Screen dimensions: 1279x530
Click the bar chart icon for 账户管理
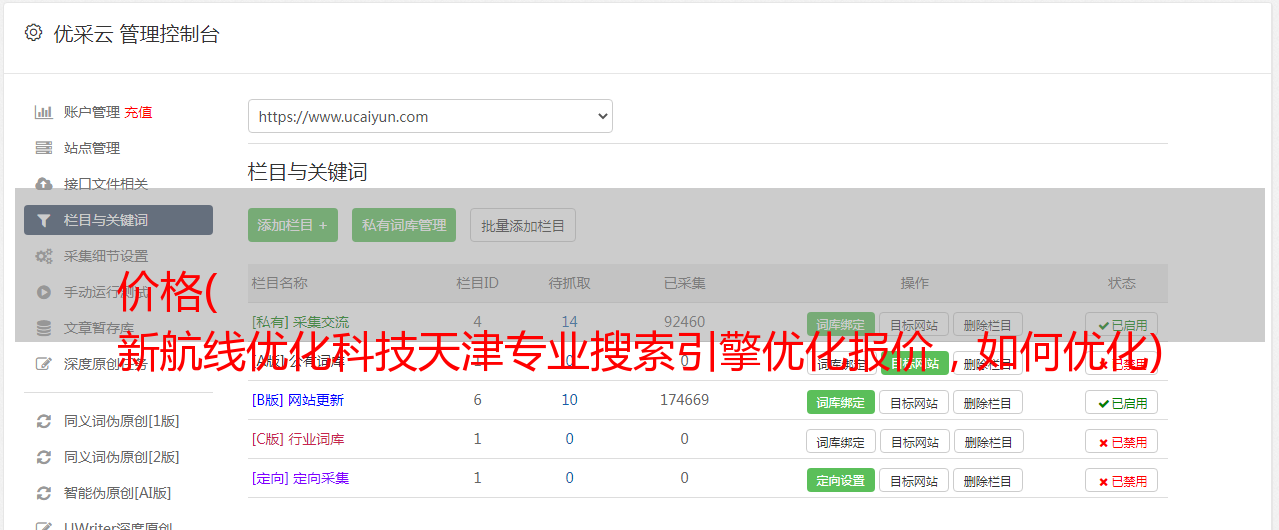tap(44, 112)
